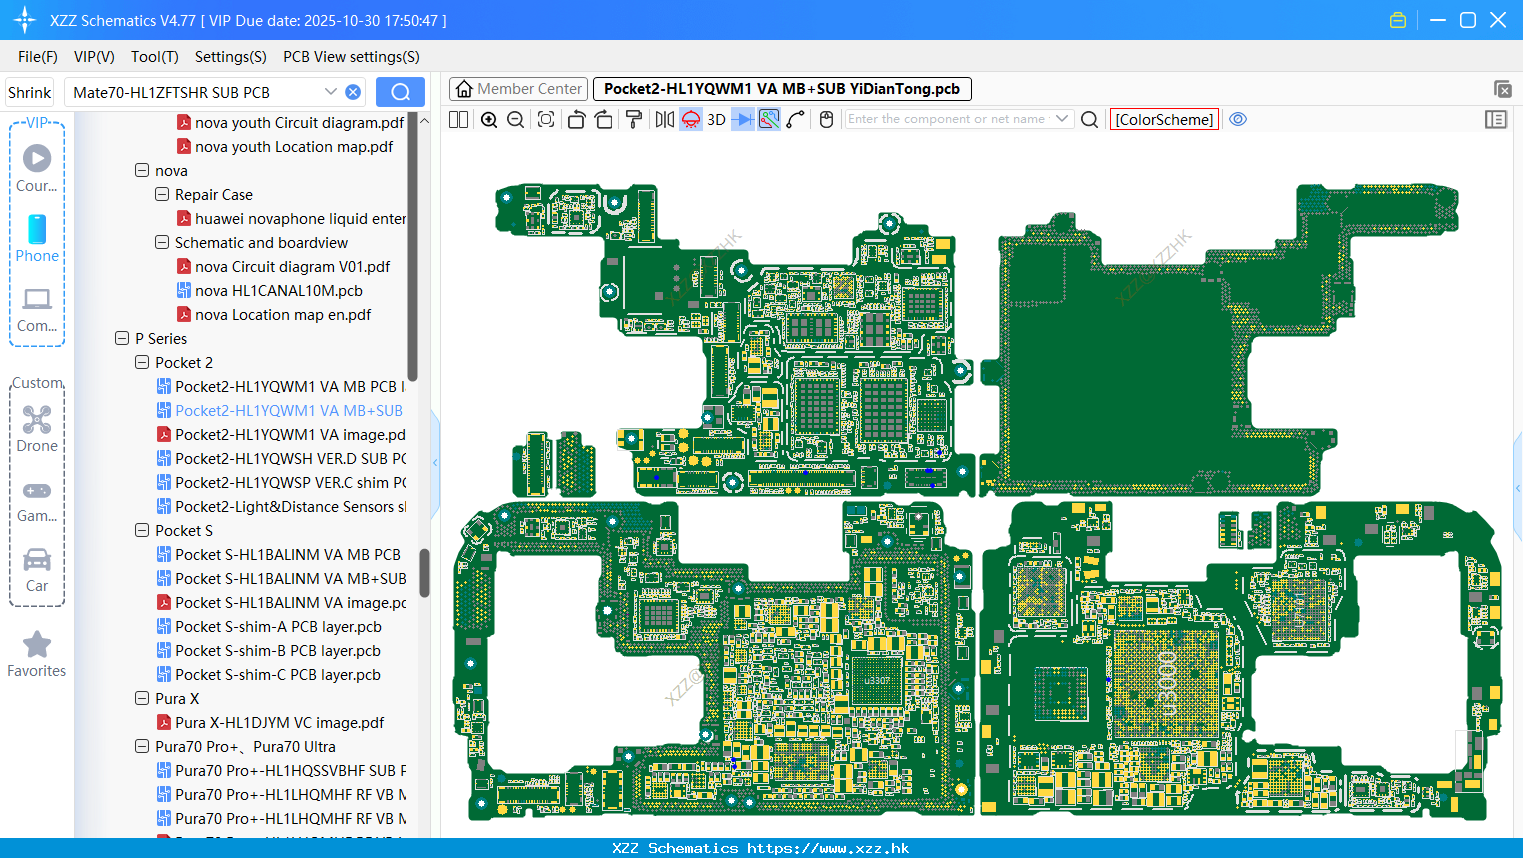
Task: Collapse the Pocket S node
Action: 142,531
